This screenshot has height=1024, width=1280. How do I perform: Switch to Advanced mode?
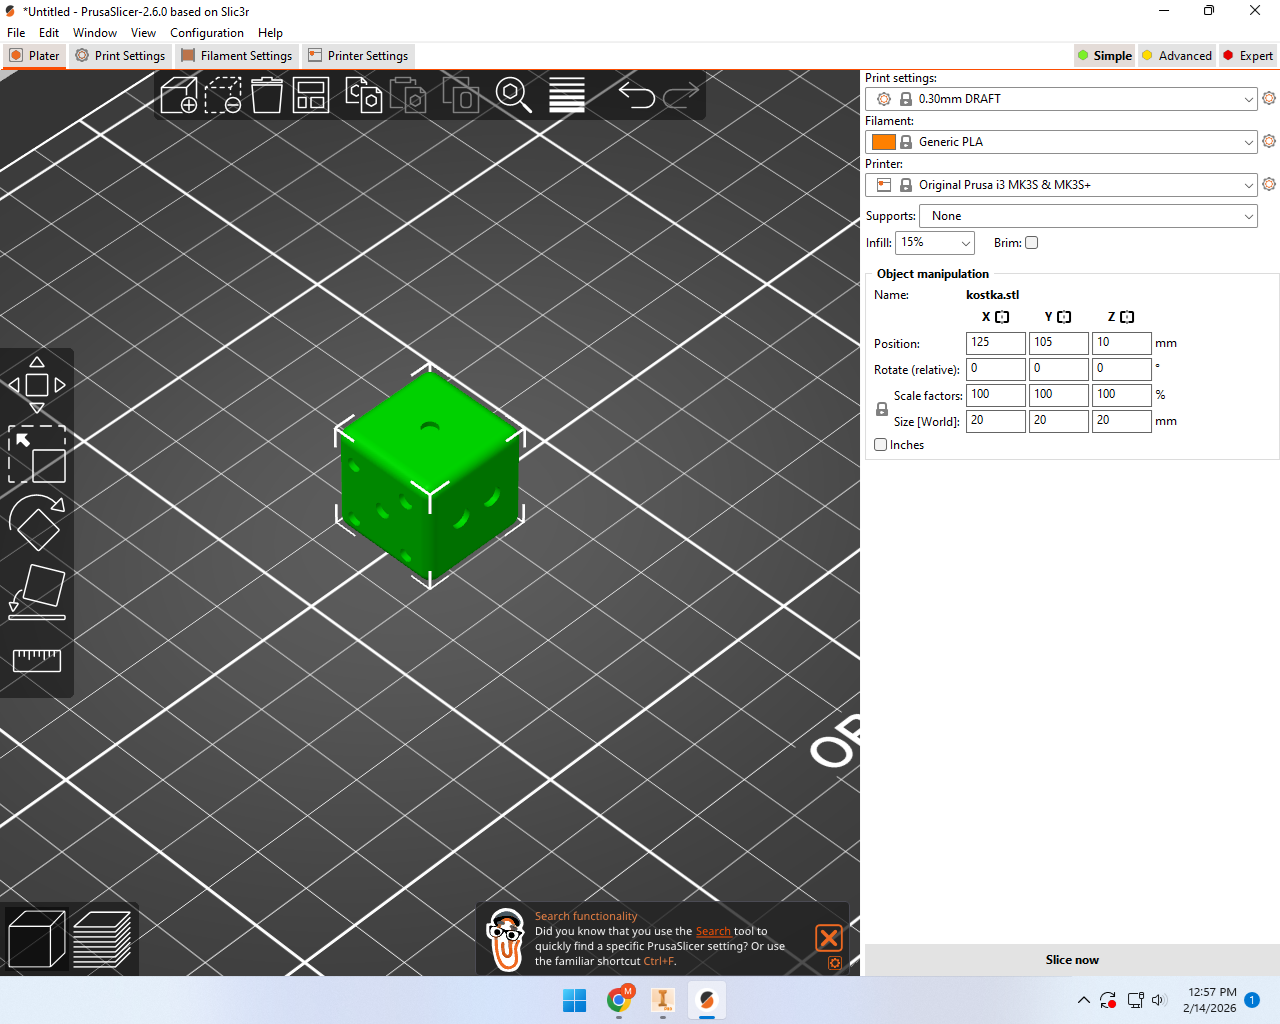[1177, 56]
